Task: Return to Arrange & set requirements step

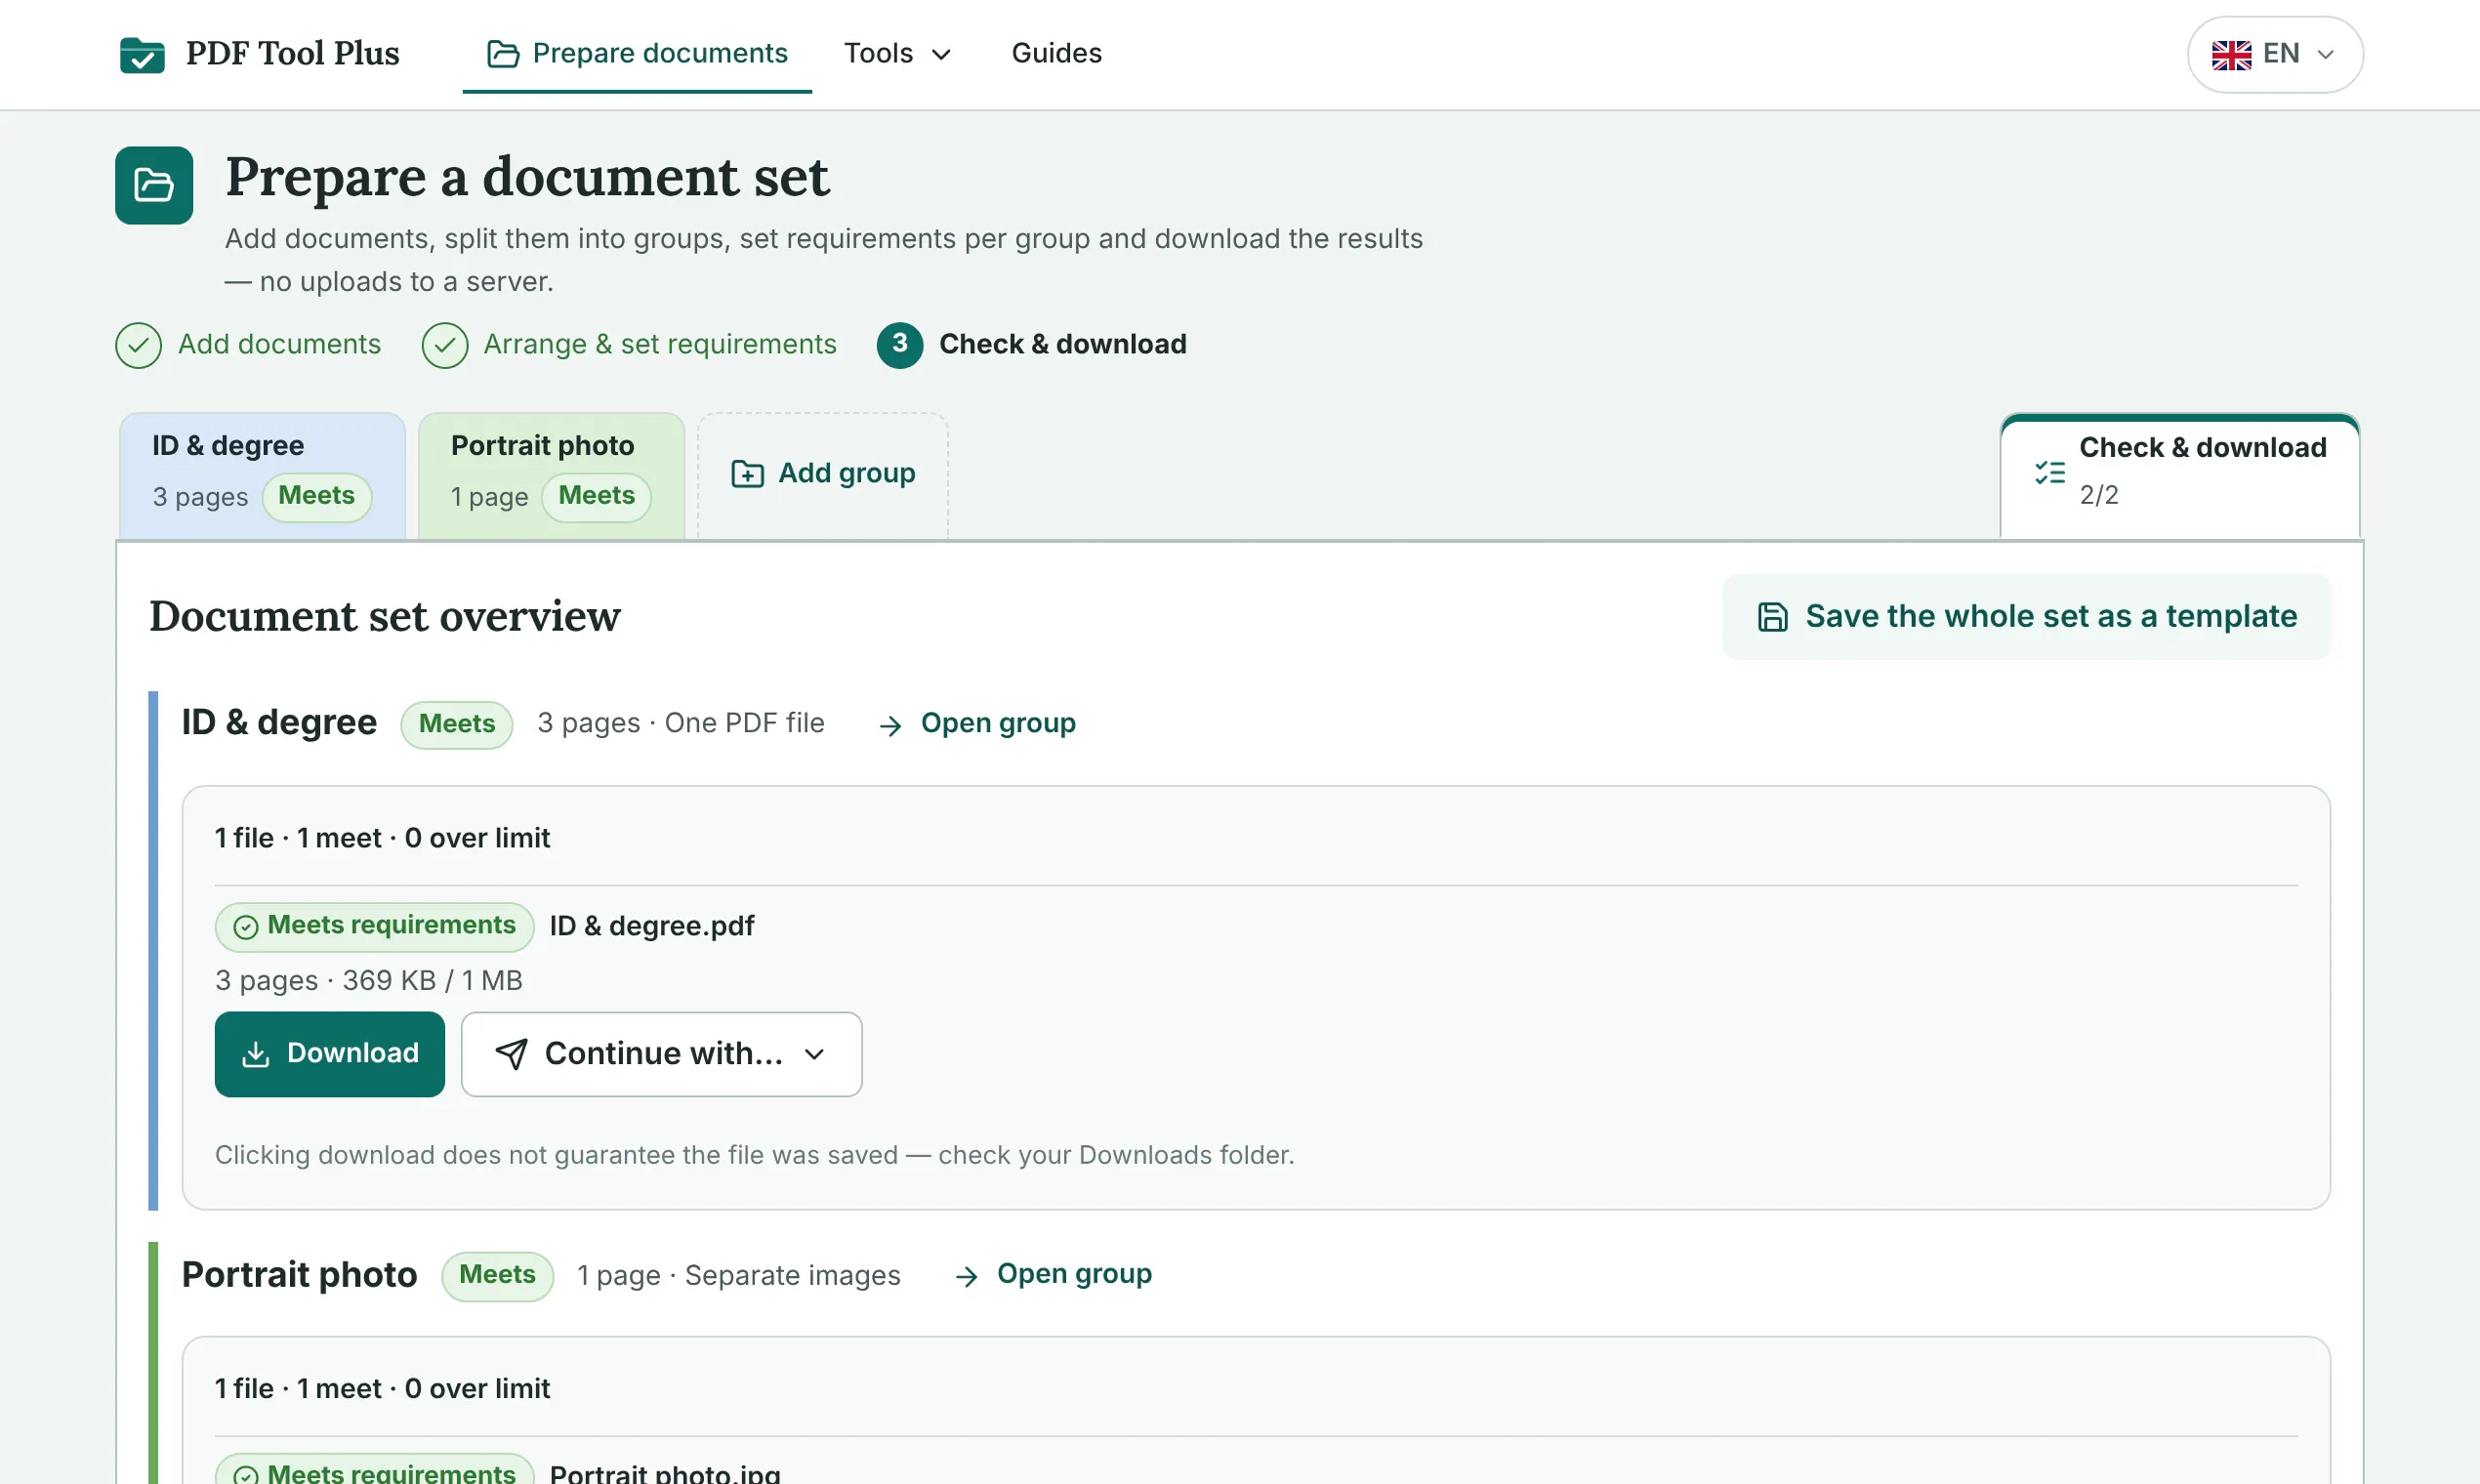Action: coord(629,345)
